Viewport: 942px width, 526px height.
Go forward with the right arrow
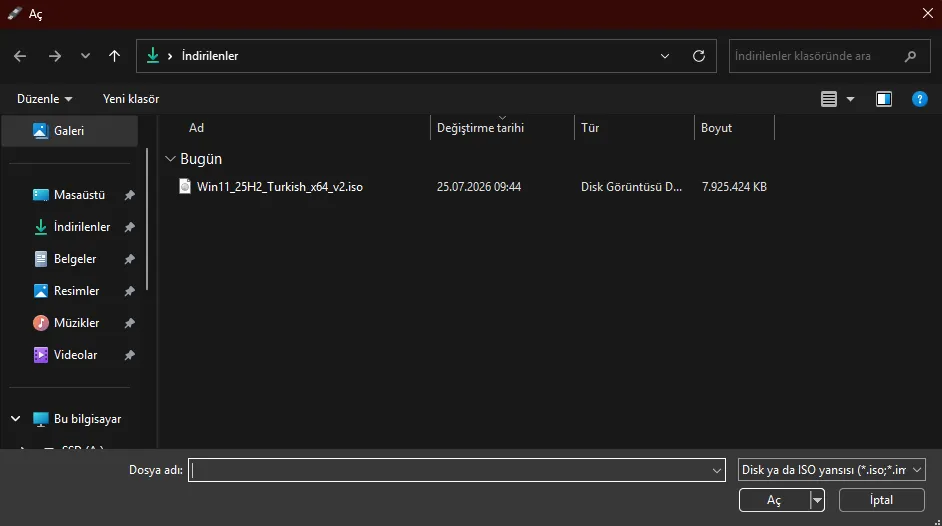(55, 56)
